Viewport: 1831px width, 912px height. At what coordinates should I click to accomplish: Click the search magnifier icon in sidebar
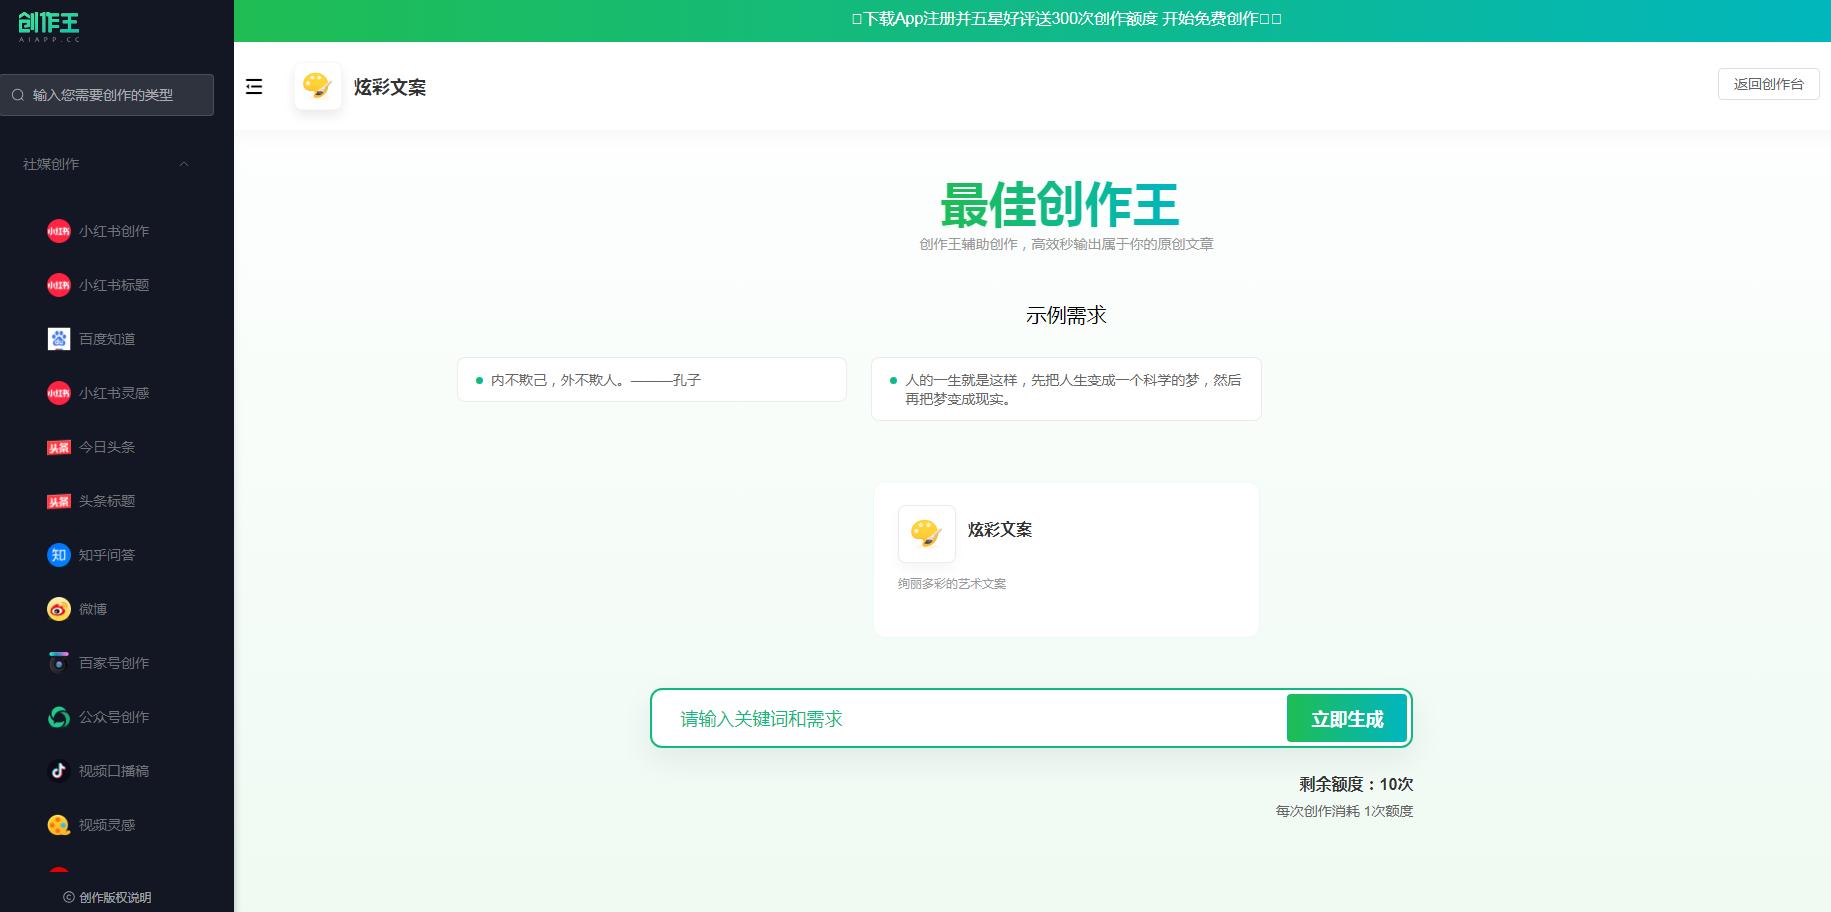click(x=18, y=95)
